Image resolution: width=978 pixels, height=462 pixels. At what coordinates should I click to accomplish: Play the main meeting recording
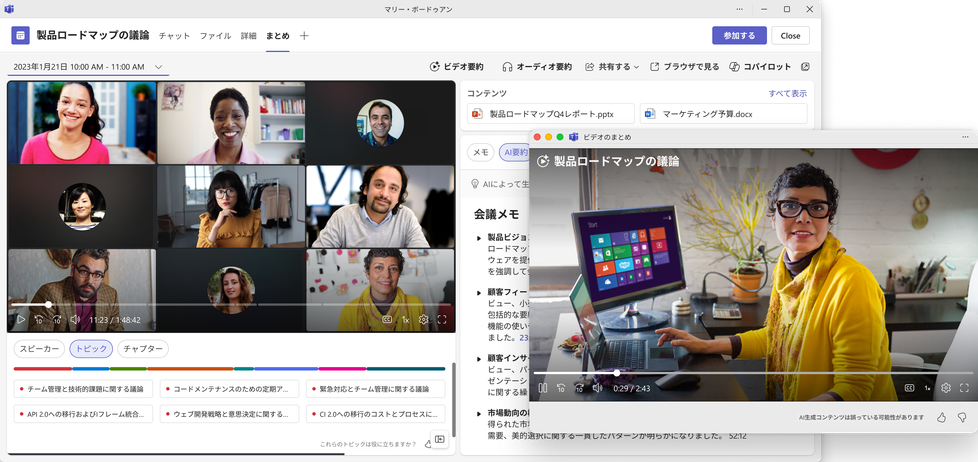click(x=21, y=320)
